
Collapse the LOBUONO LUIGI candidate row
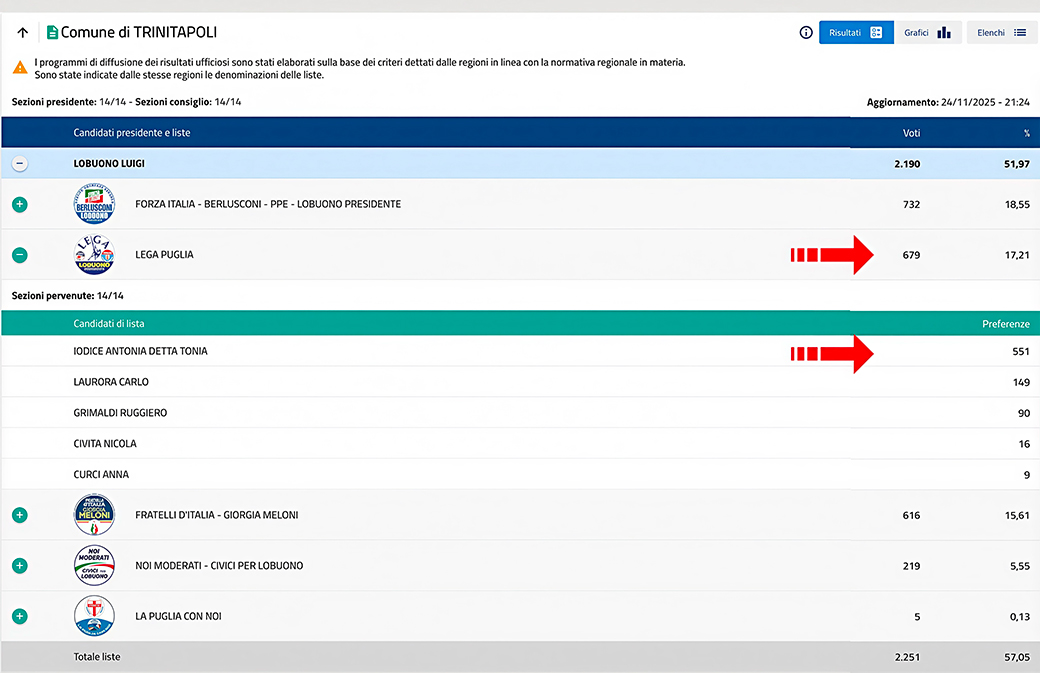tap(20, 163)
